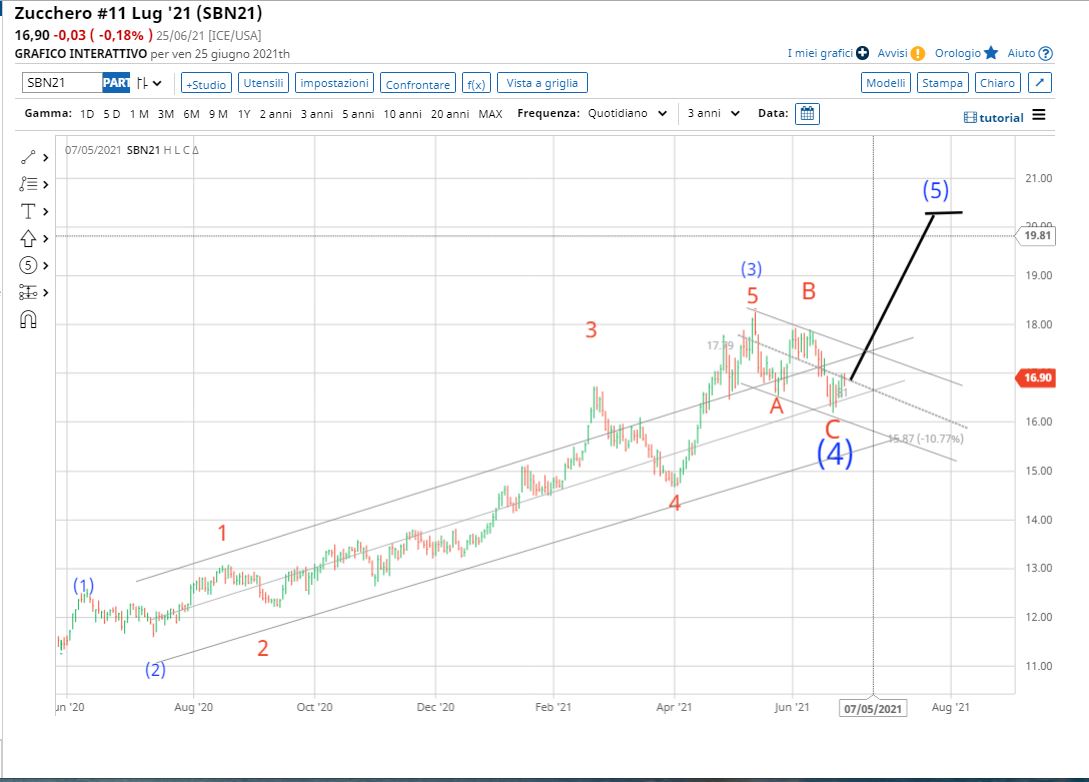
Task: Click the 15.87 (-10.77%) annotation
Action: [926, 439]
